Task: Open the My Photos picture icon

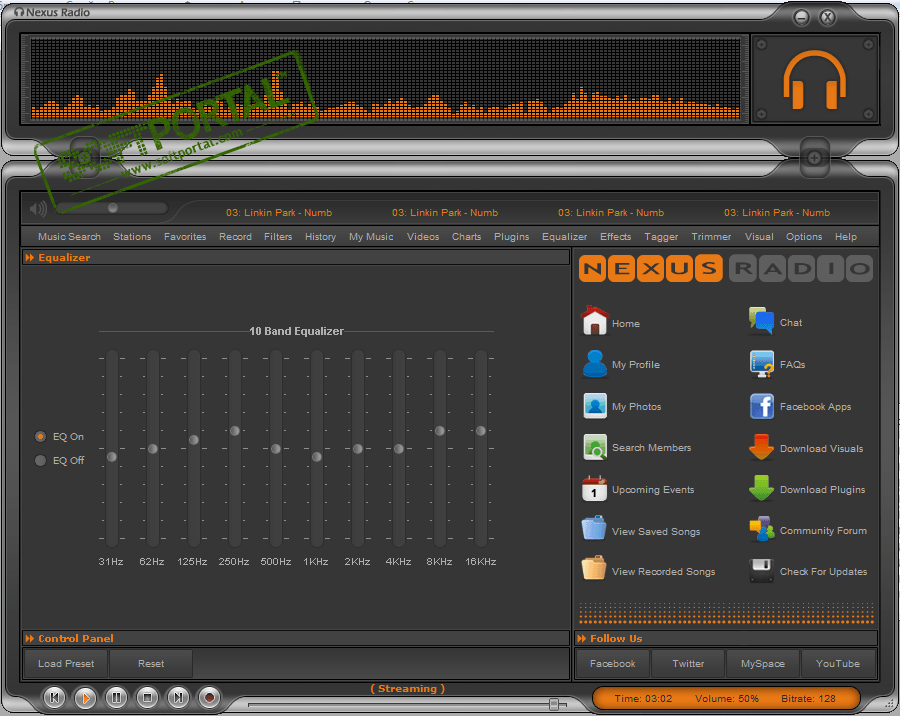Action: tap(595, 405)
